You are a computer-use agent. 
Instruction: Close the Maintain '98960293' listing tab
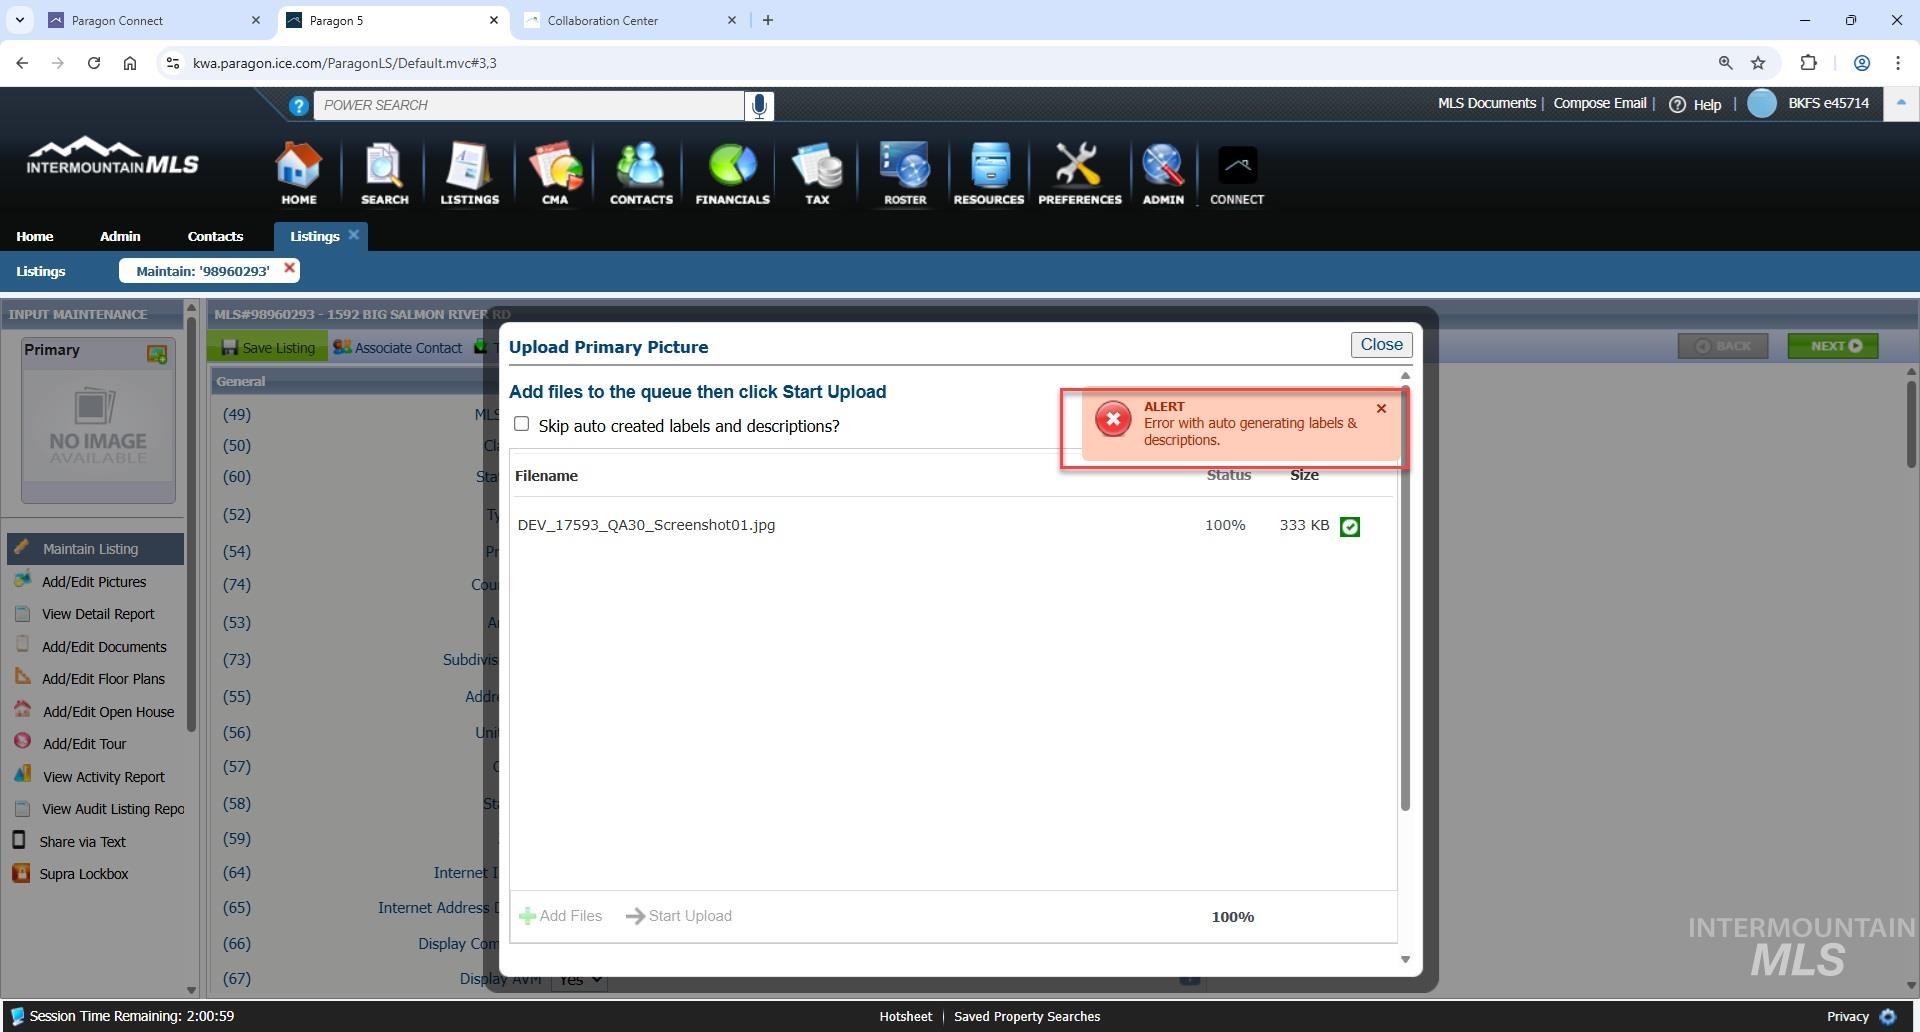(289, 268)
